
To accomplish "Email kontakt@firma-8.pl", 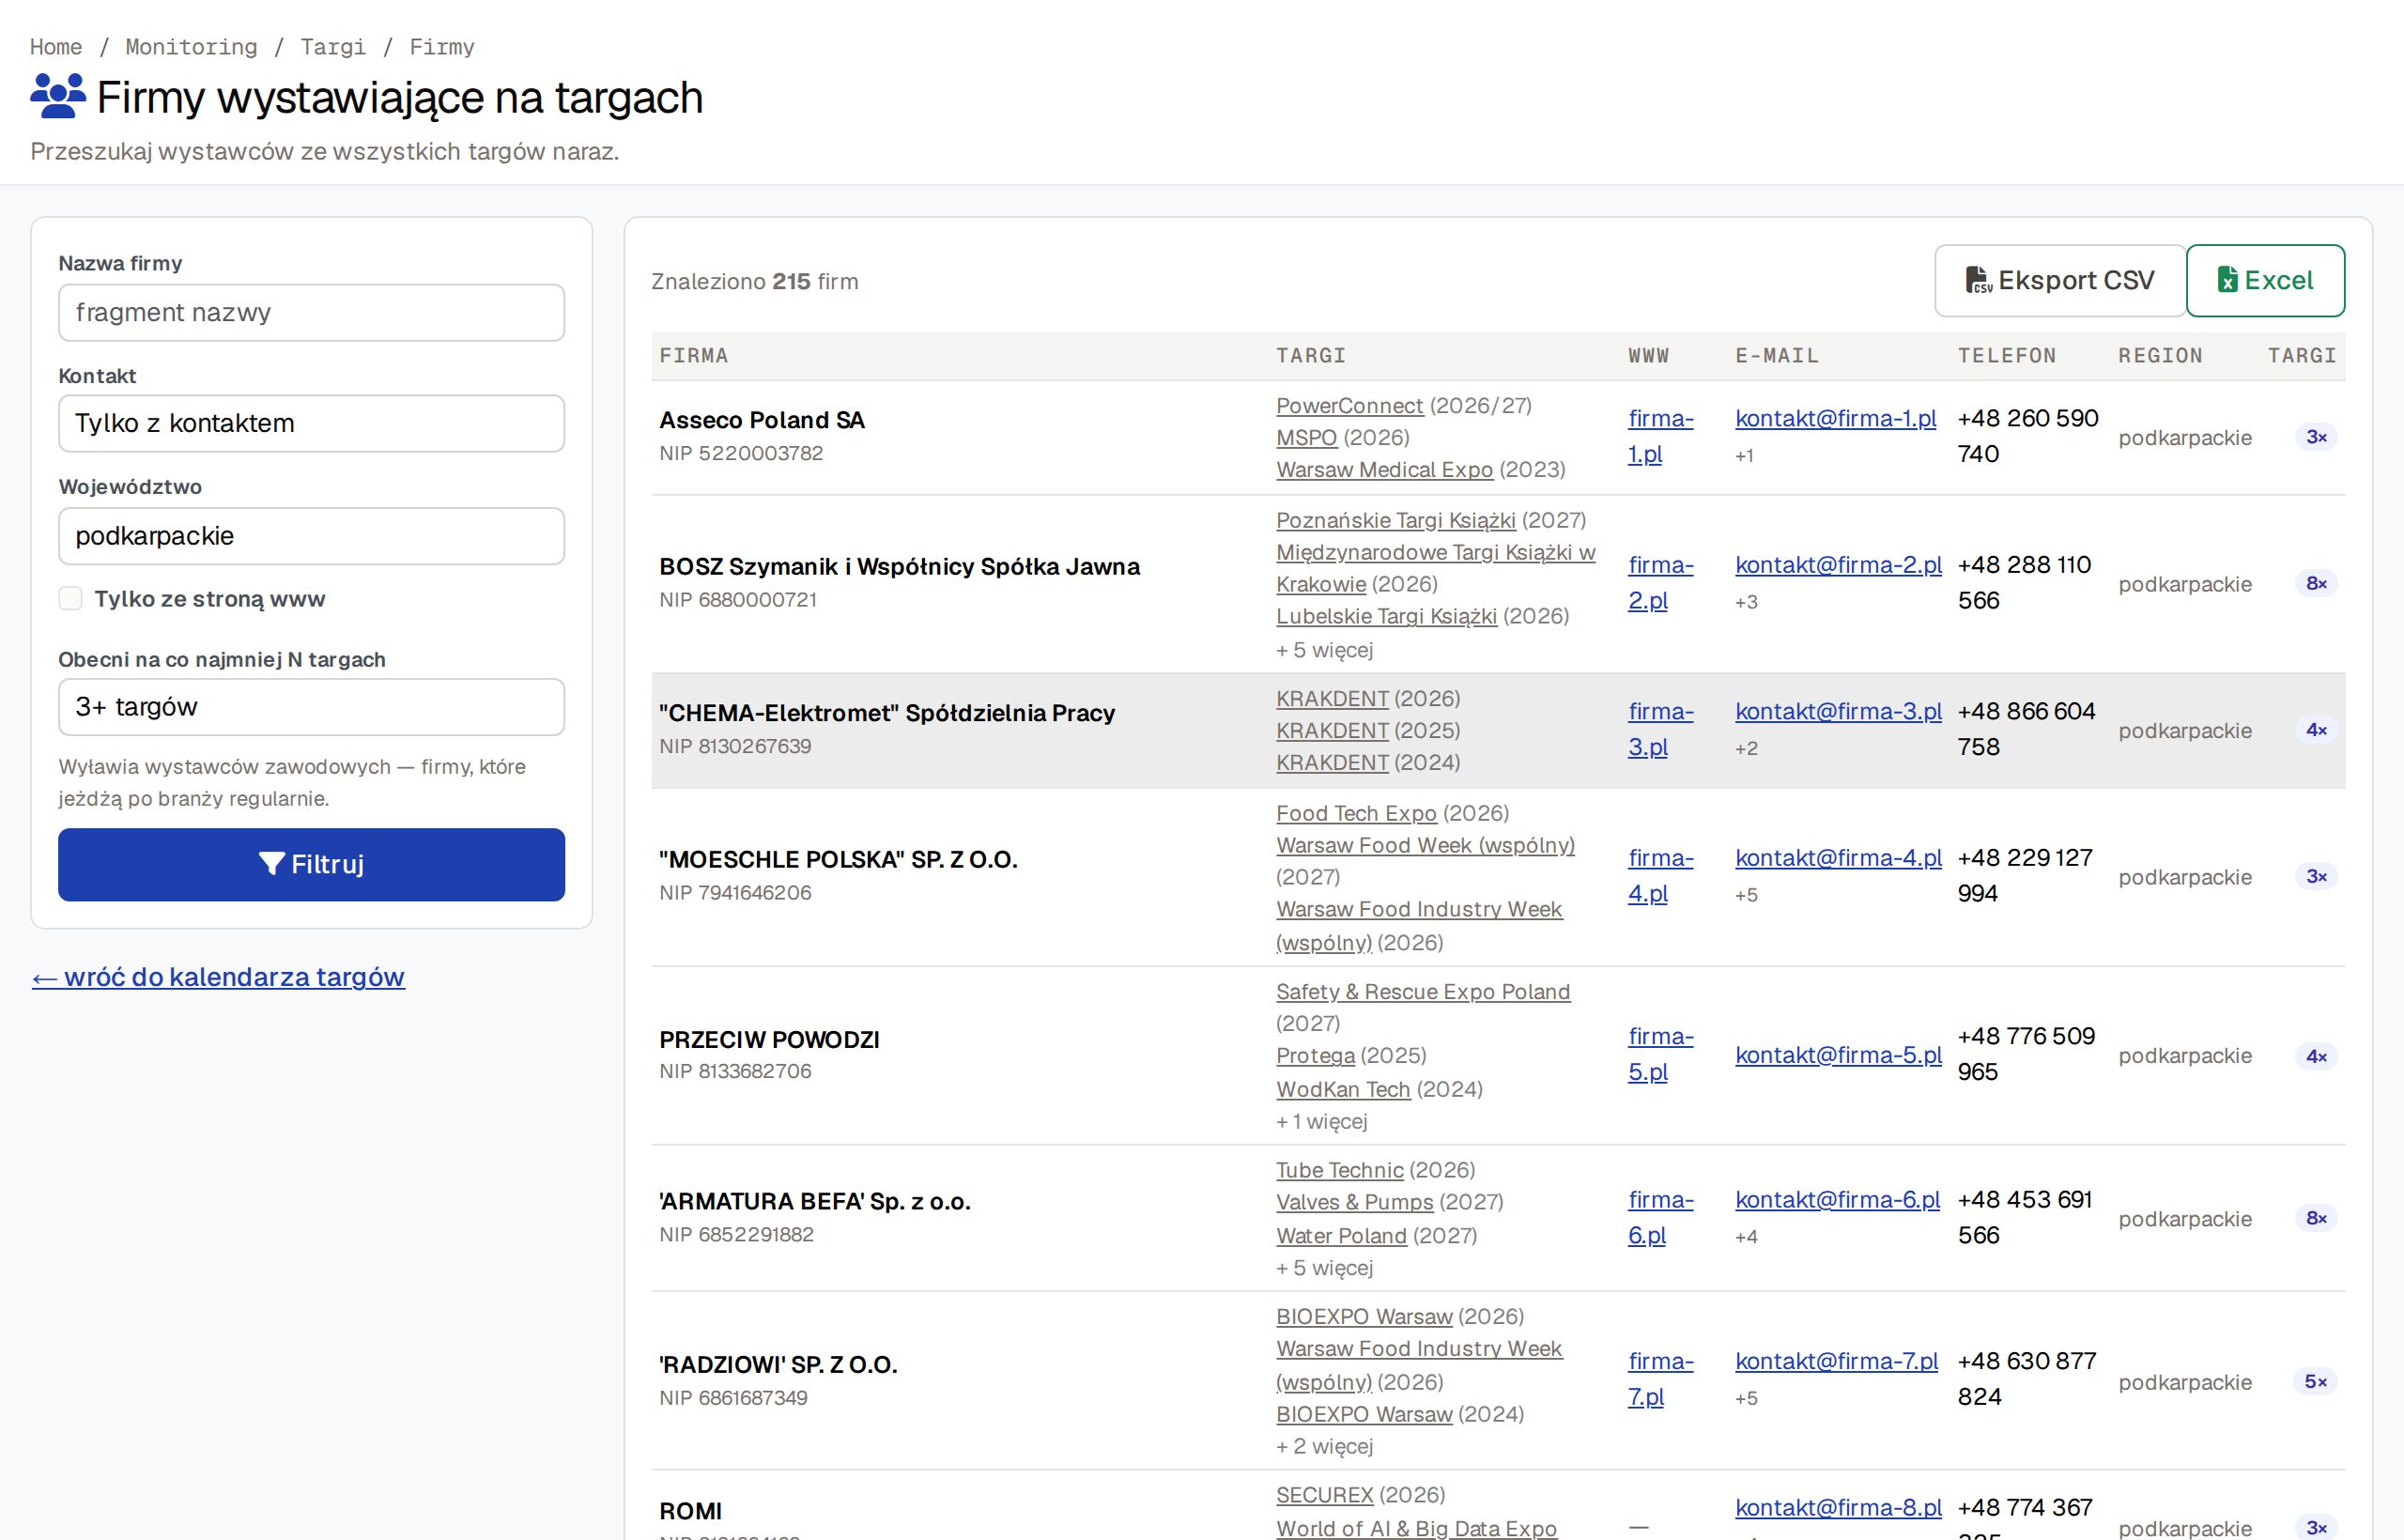I will pos(1838,1508).
